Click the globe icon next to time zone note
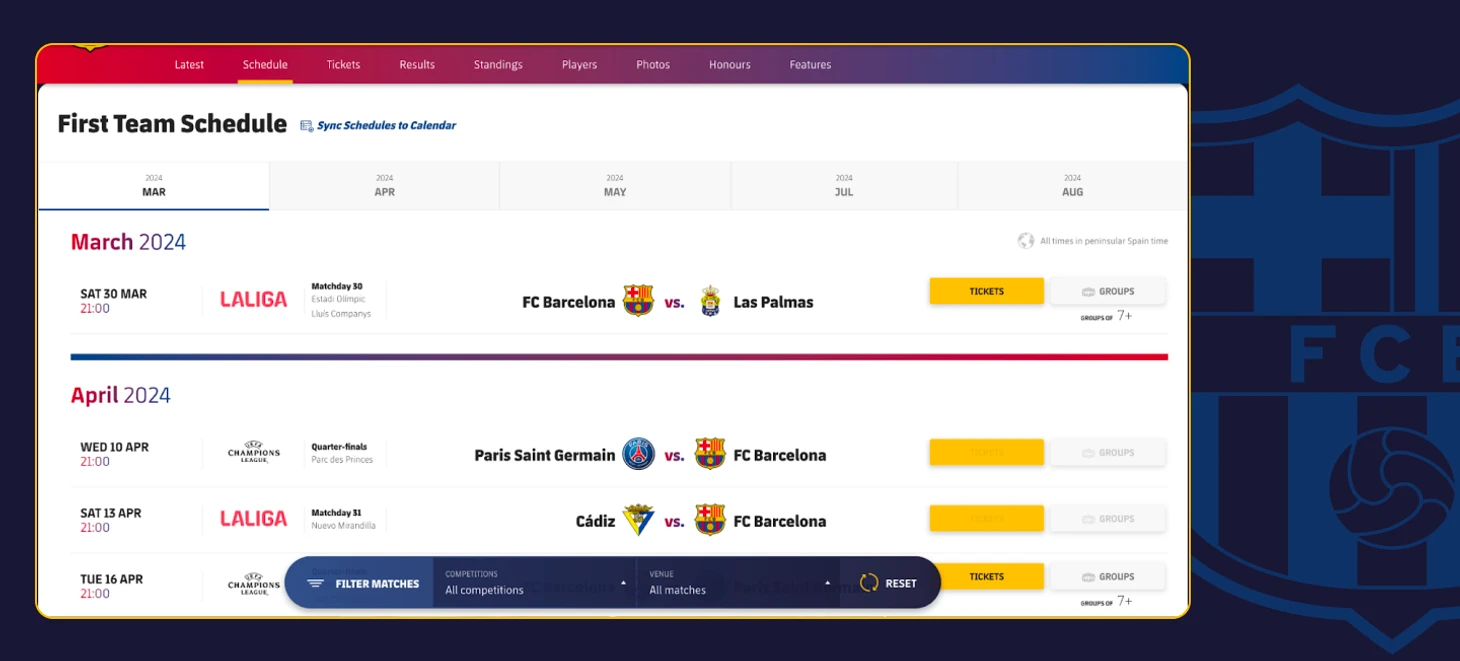 (x=1026, y=241)
